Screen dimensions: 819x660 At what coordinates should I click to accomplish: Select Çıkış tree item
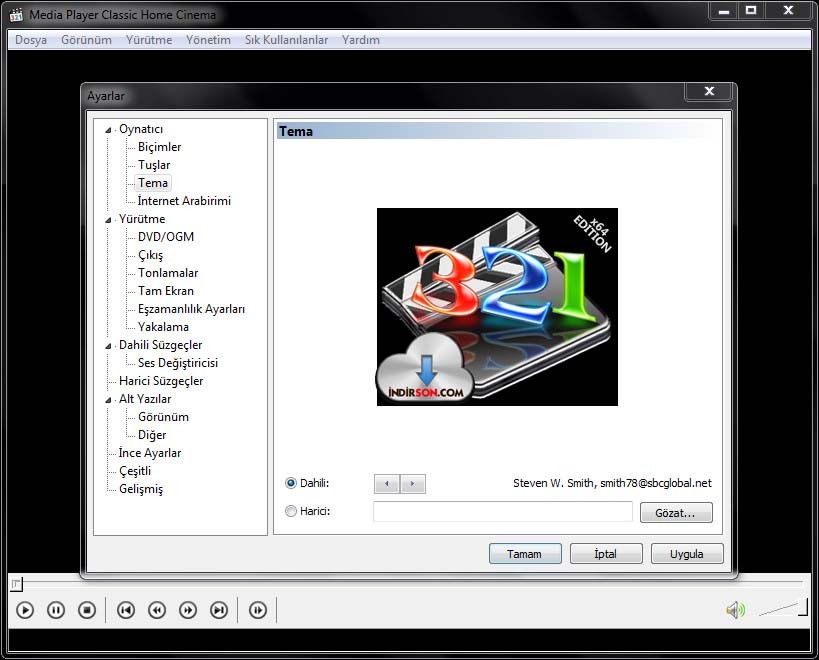150,255
